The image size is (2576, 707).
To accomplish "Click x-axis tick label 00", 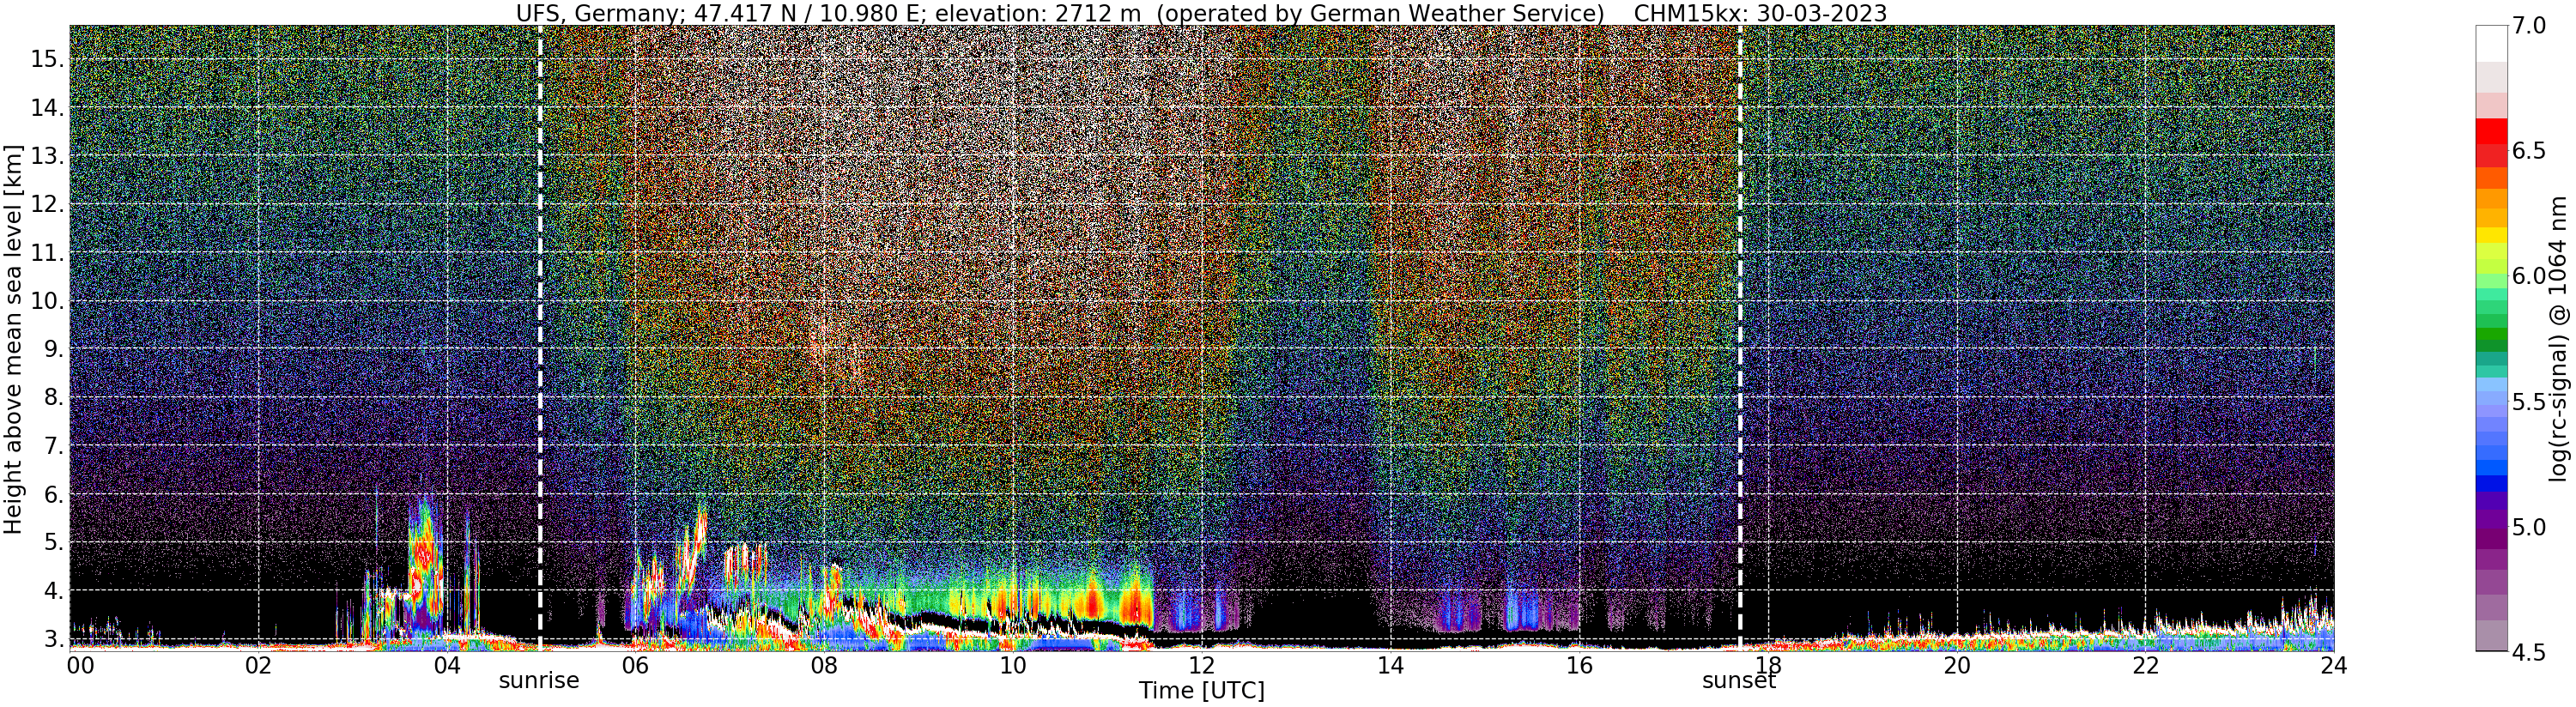I will (x=82, y=666).
